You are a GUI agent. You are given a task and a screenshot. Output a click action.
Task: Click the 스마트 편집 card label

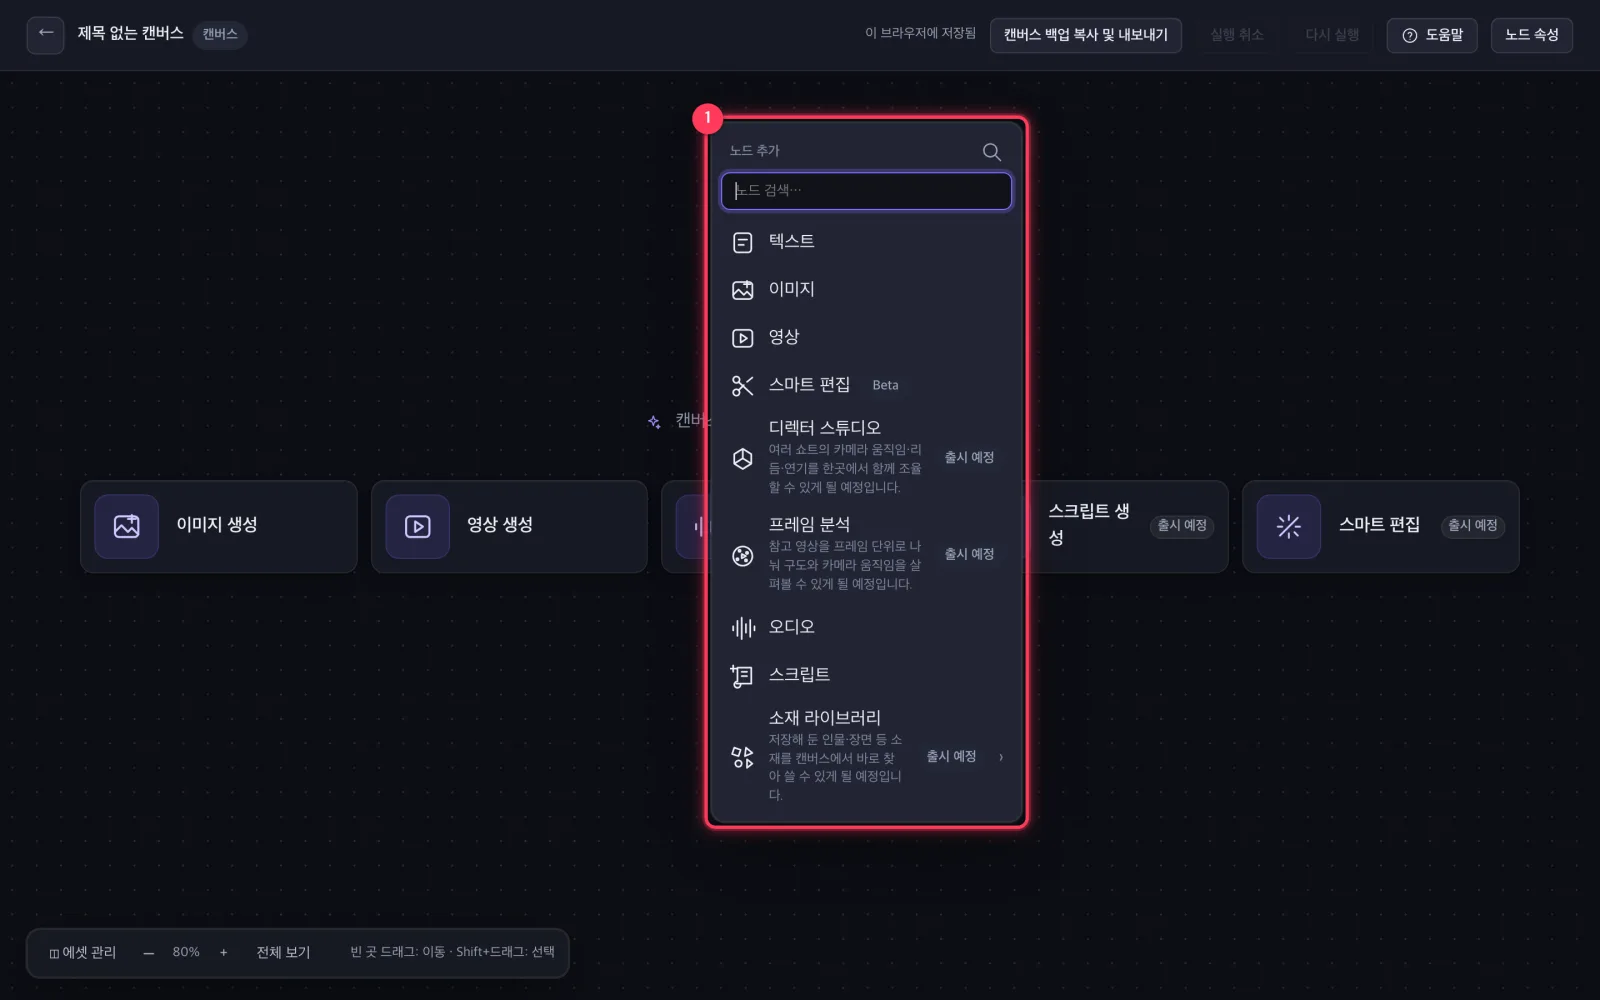[1379, 526]
